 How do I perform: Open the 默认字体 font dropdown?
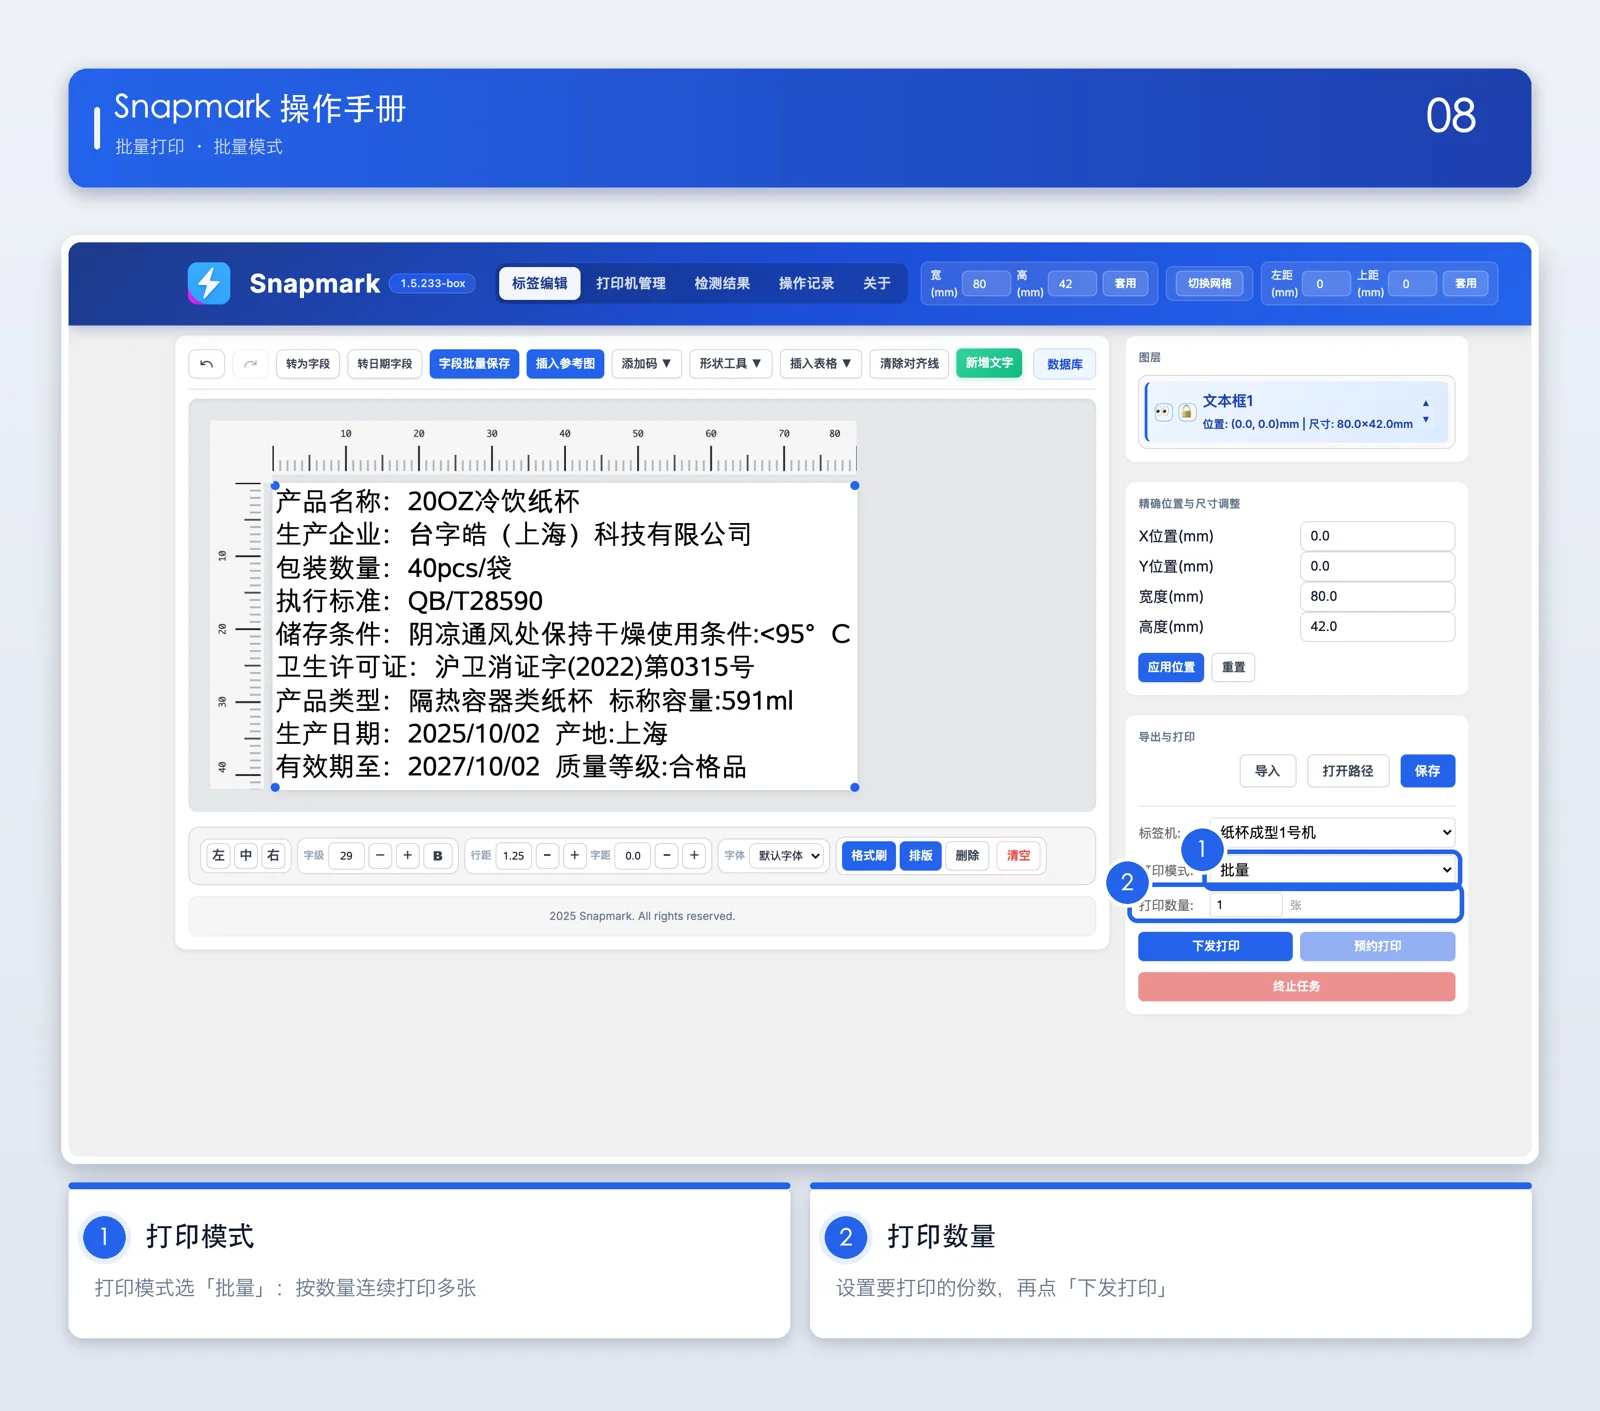(789, 856)
